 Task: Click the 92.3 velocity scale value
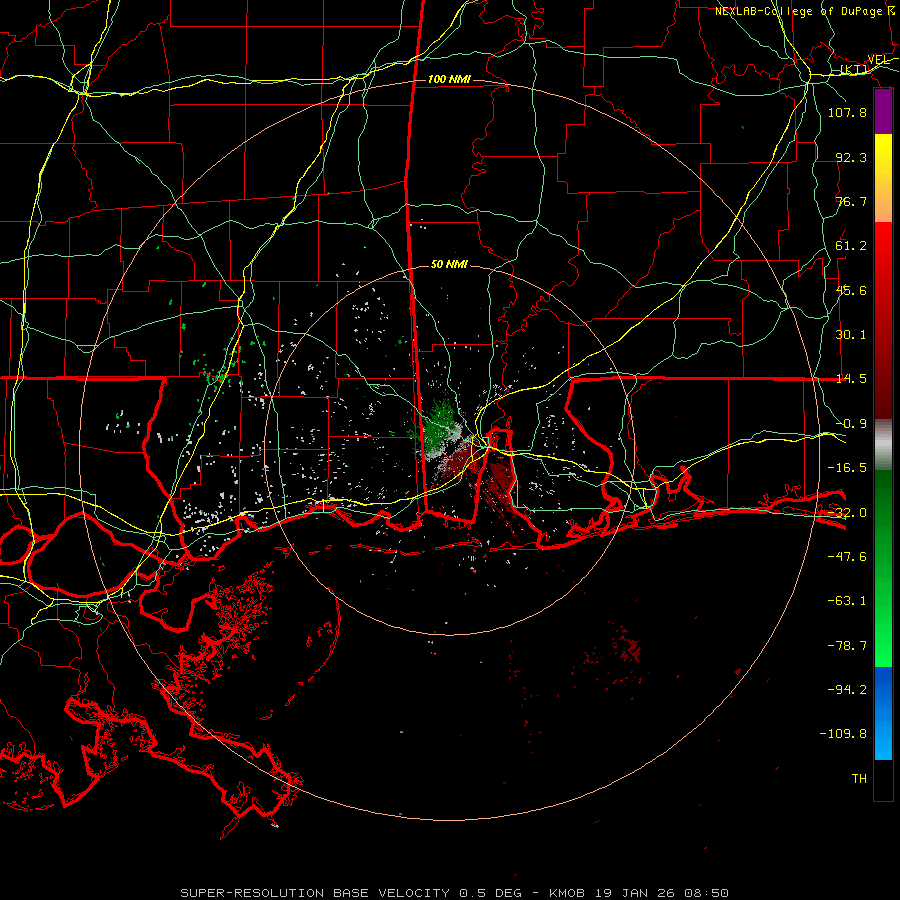[x=851, y=157]
